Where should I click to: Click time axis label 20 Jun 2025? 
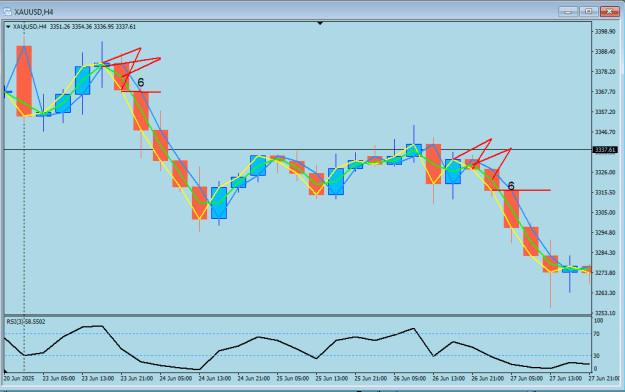coord(19,378)
